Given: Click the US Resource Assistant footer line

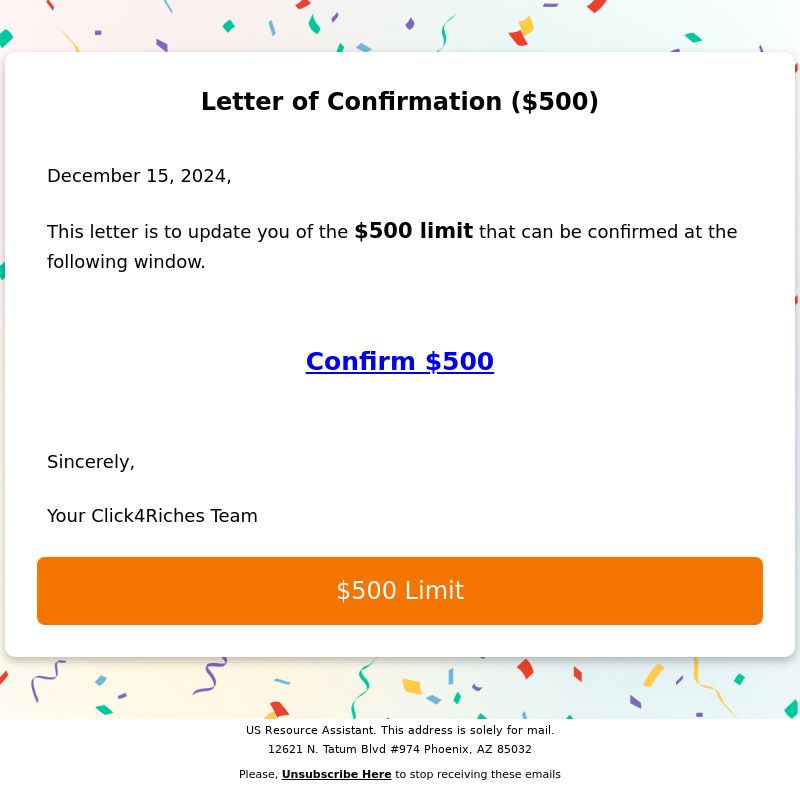Looking at the screenshot, I should [x=399, y=730].
